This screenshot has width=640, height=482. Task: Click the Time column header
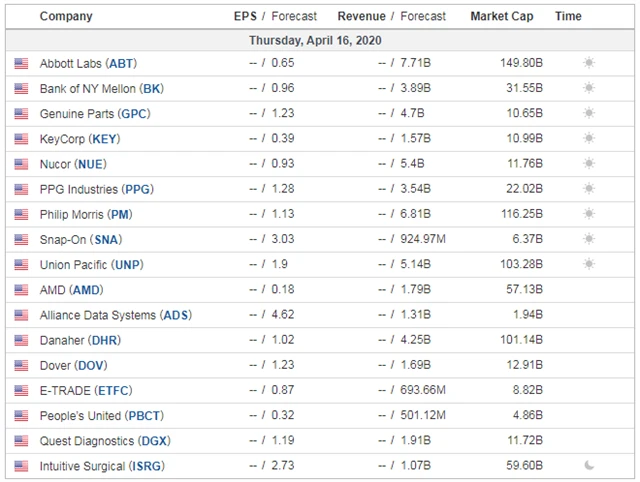click(568, 16)
